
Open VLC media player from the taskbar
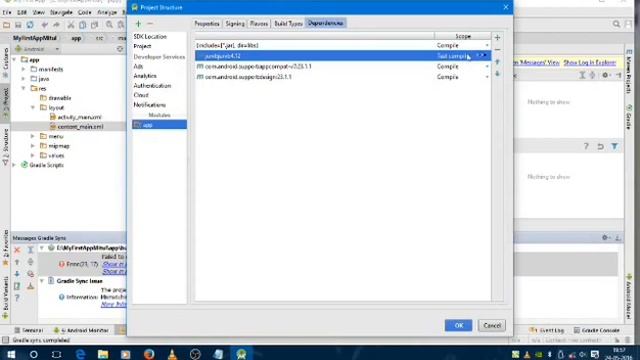click(172, 354)
